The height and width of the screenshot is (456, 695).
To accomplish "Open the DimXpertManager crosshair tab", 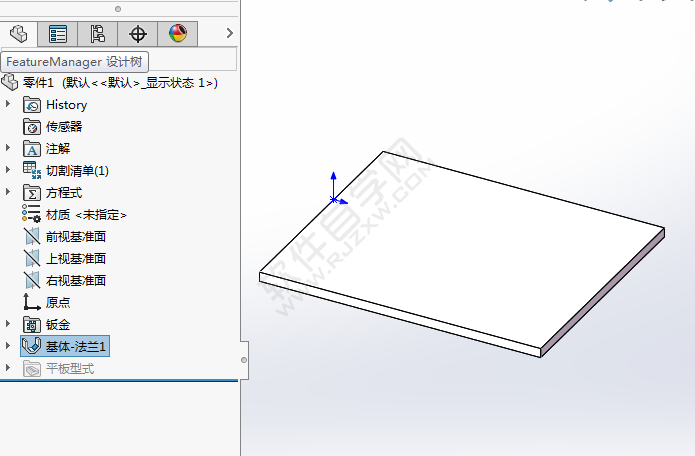I will pyautogui.click(x=138, y=34).
